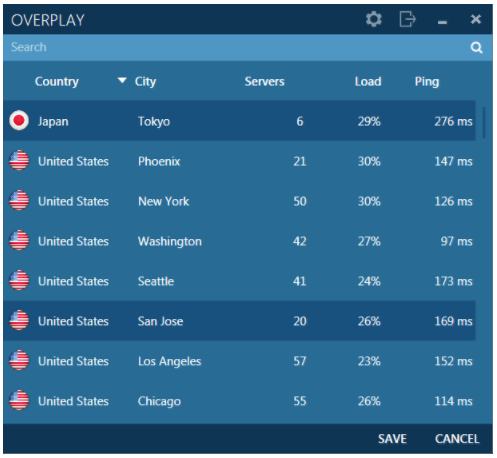Click the US flag beside Chicago
497x458 pixels.
pyautogui.click(x=19, y=400)
